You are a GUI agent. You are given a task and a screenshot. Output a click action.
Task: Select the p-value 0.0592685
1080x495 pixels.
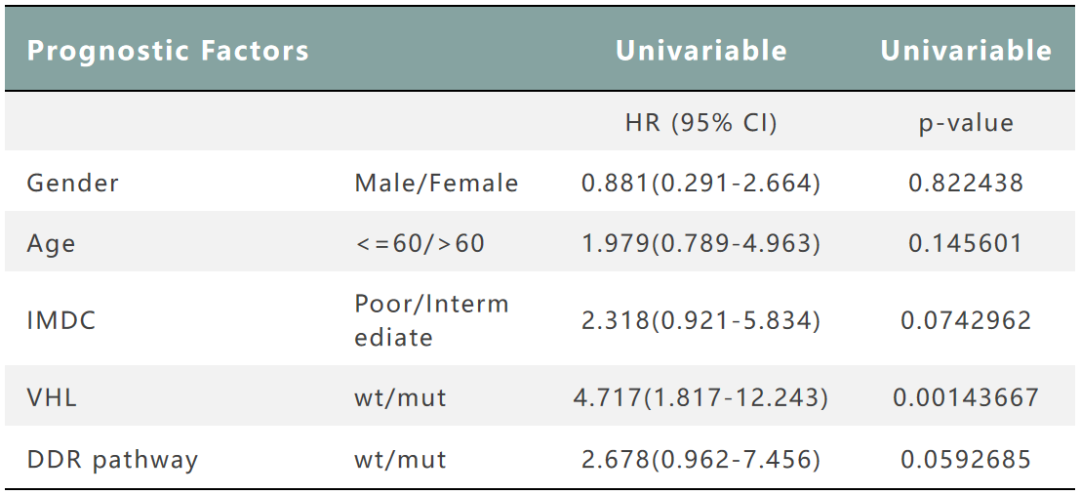(x=965, y=459)
